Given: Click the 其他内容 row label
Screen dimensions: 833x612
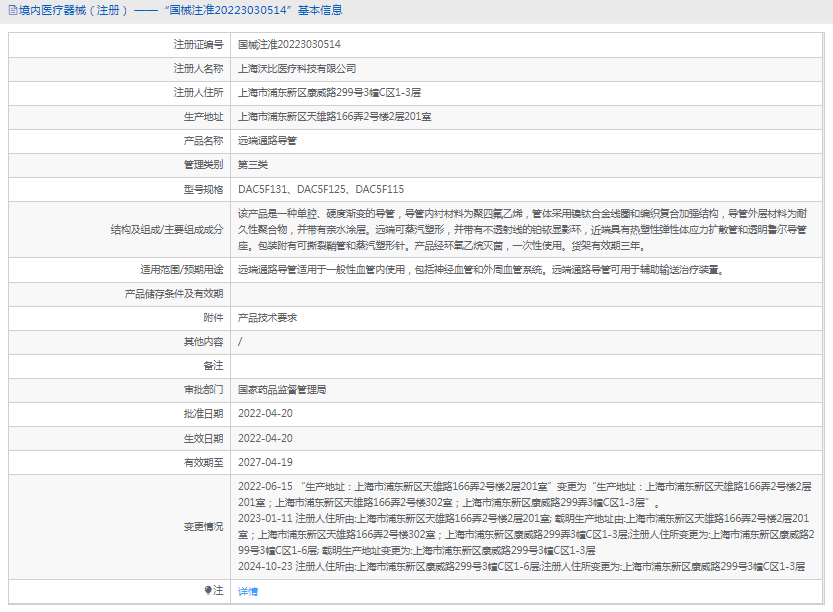Looking at the screenshot, I should click(203, 342).
